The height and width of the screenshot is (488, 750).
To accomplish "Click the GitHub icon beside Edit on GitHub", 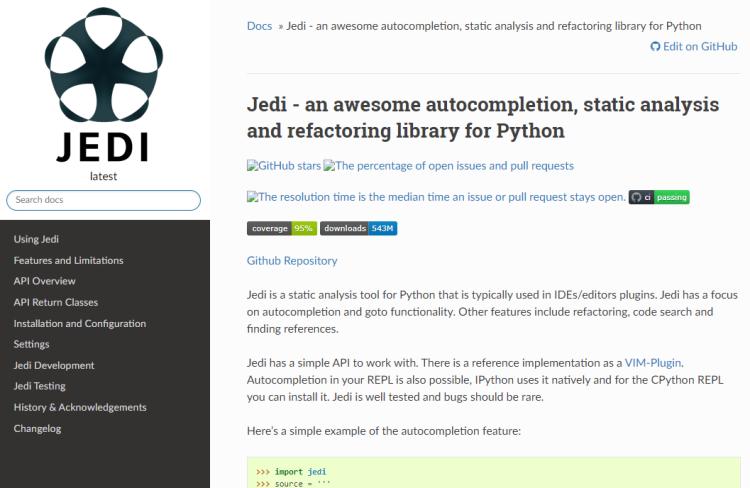I will click(655, 46).
